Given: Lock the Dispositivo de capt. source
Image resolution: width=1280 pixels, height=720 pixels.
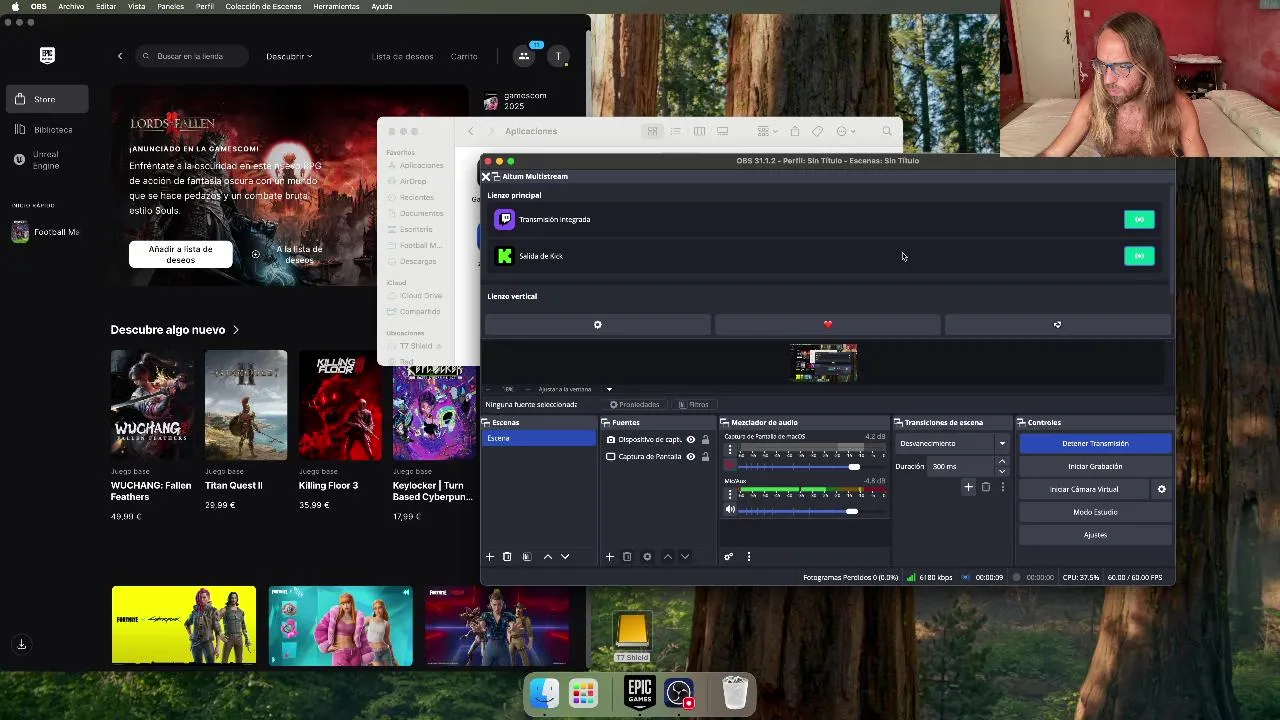Looking at the screenshot, I should tap(705, 440).
